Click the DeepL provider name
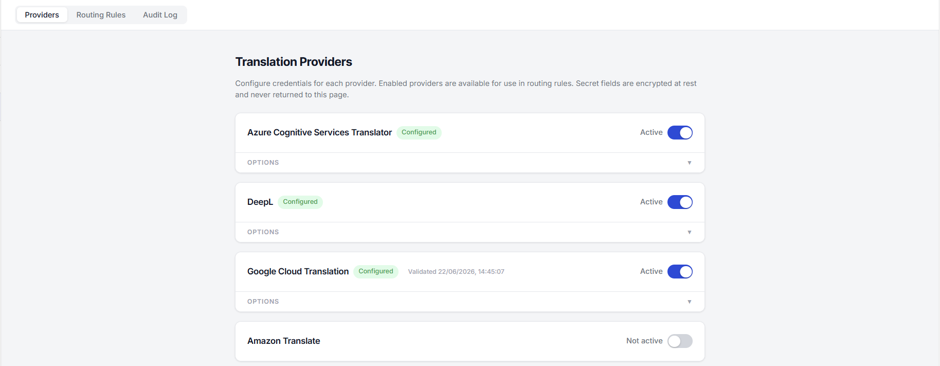Screen dimensions: 940x366 [260, 202]
